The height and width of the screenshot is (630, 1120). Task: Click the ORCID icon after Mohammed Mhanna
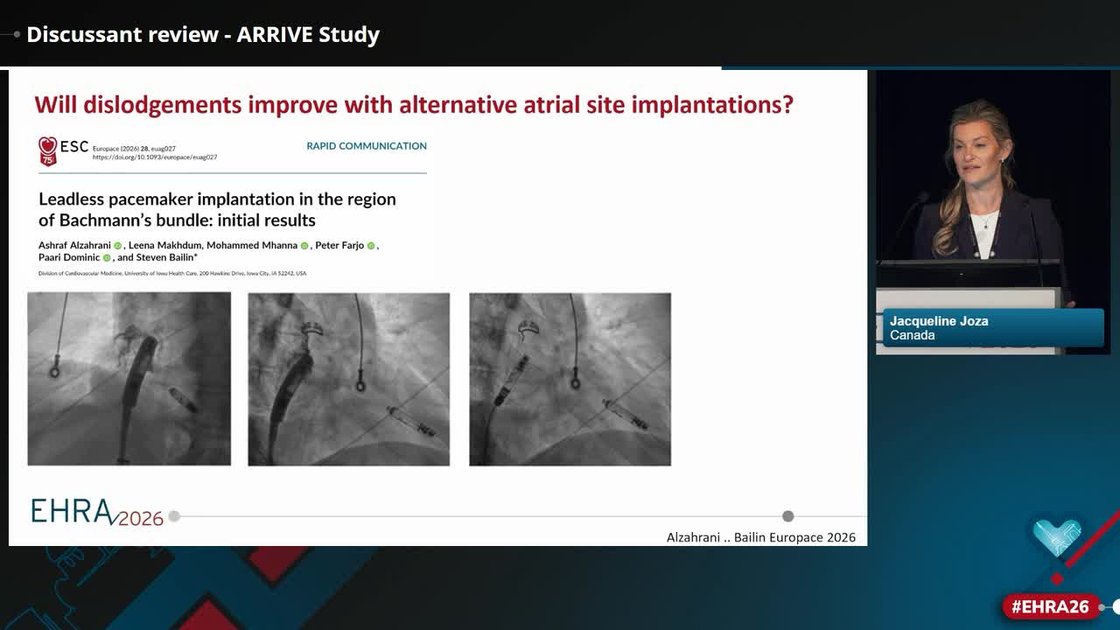304,246
